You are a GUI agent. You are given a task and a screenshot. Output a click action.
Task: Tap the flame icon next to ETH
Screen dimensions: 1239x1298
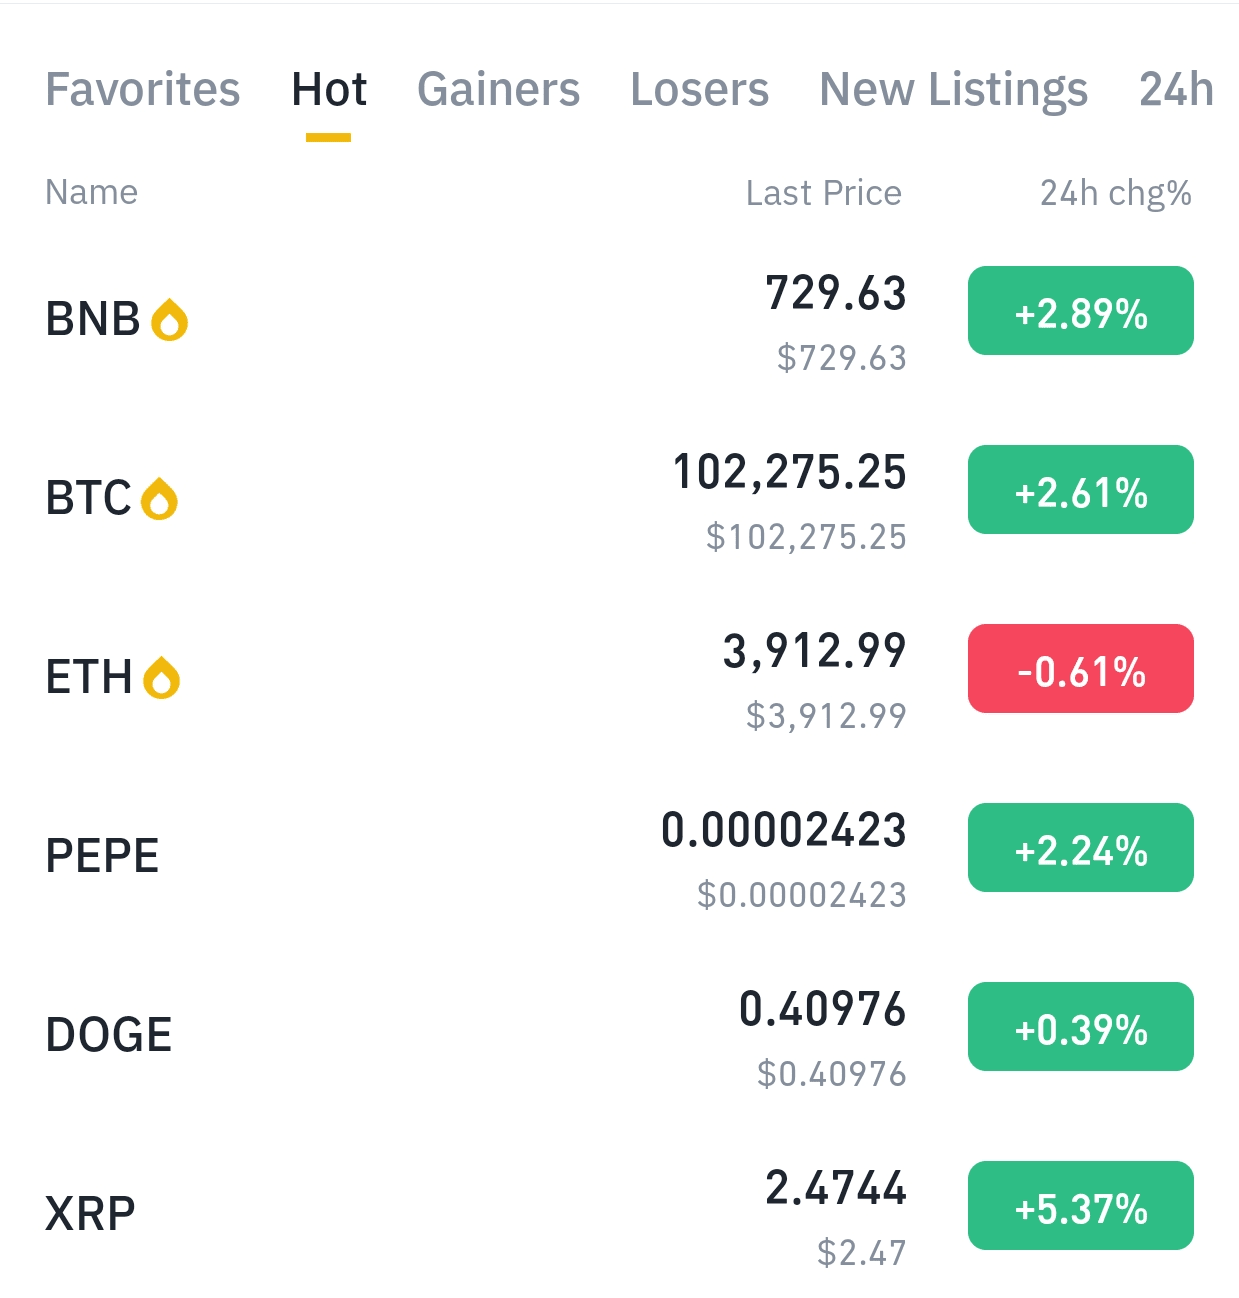tap(161, 677)
